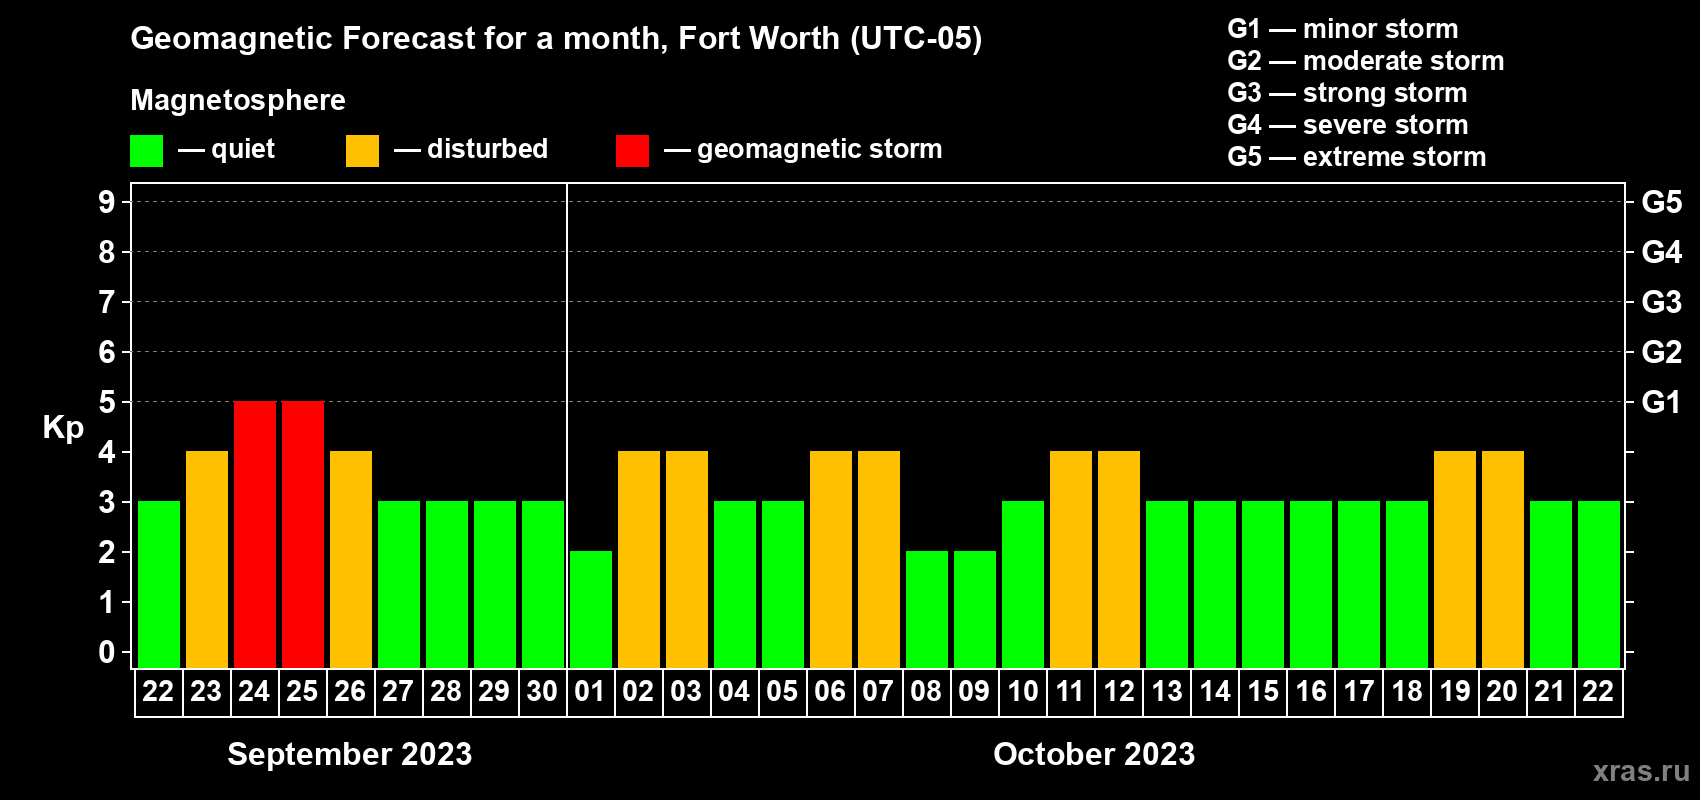Screen dimensions: 1700x800
Task: Click the G1 label on right axis
Action: coord(1661,402)
